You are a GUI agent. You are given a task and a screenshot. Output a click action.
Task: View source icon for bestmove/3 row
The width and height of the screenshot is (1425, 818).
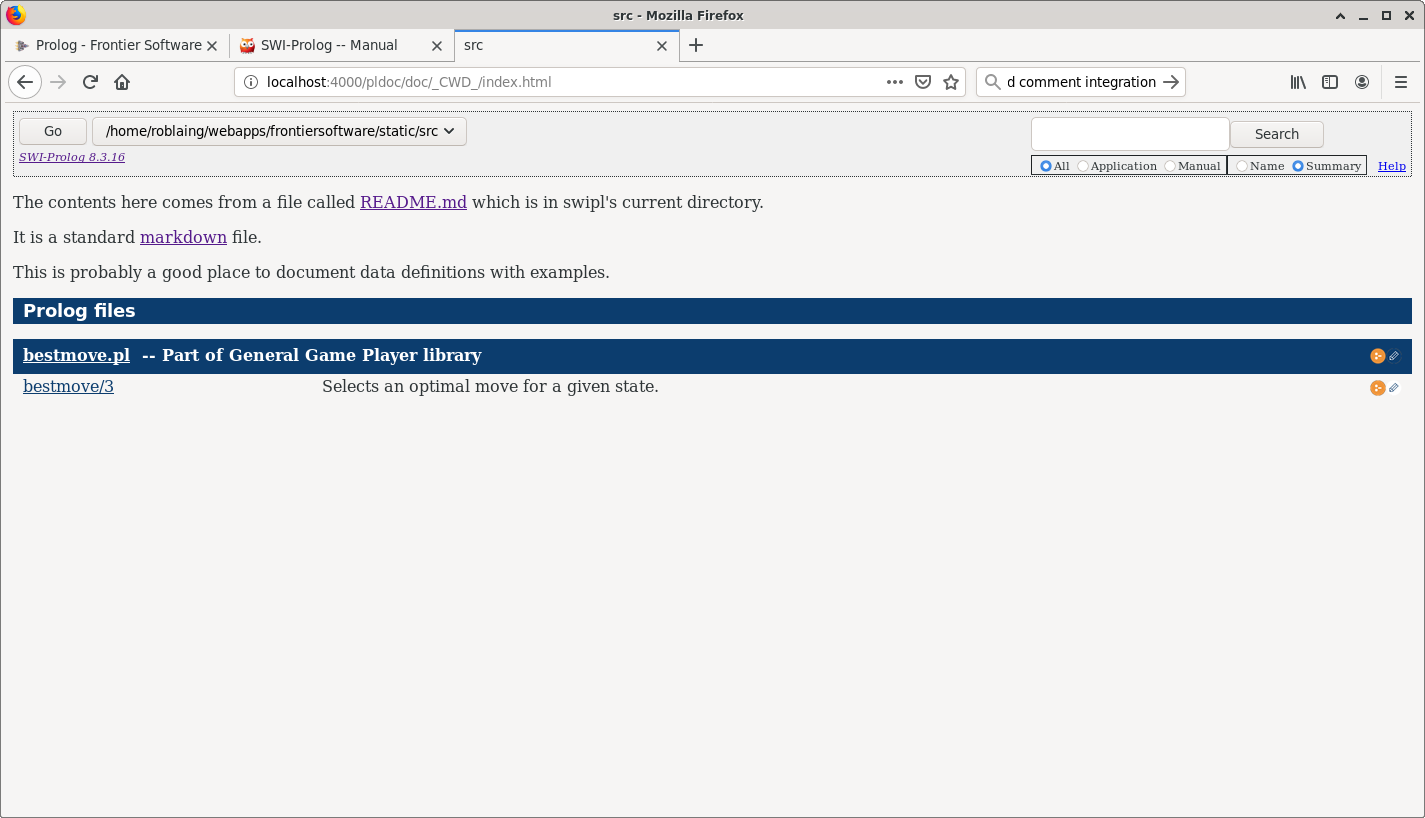pos(1377,388)
